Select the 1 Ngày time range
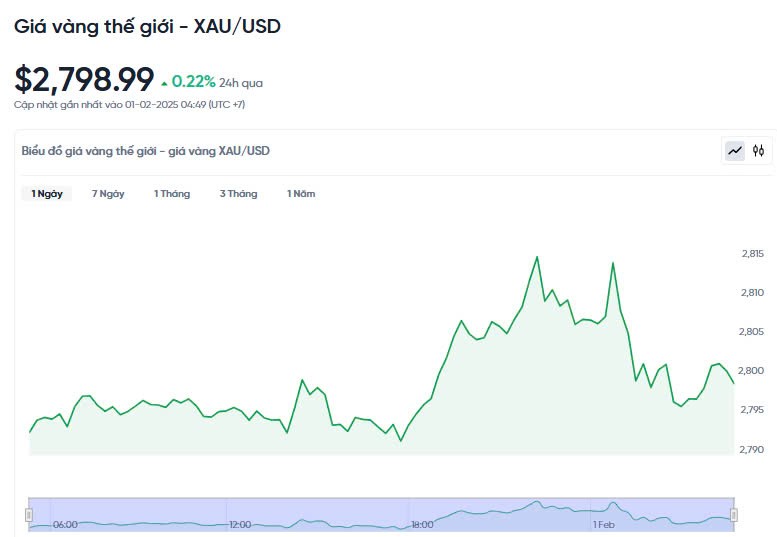The width and height of the screenshot is (777, 537). click(x=47, y=194)
